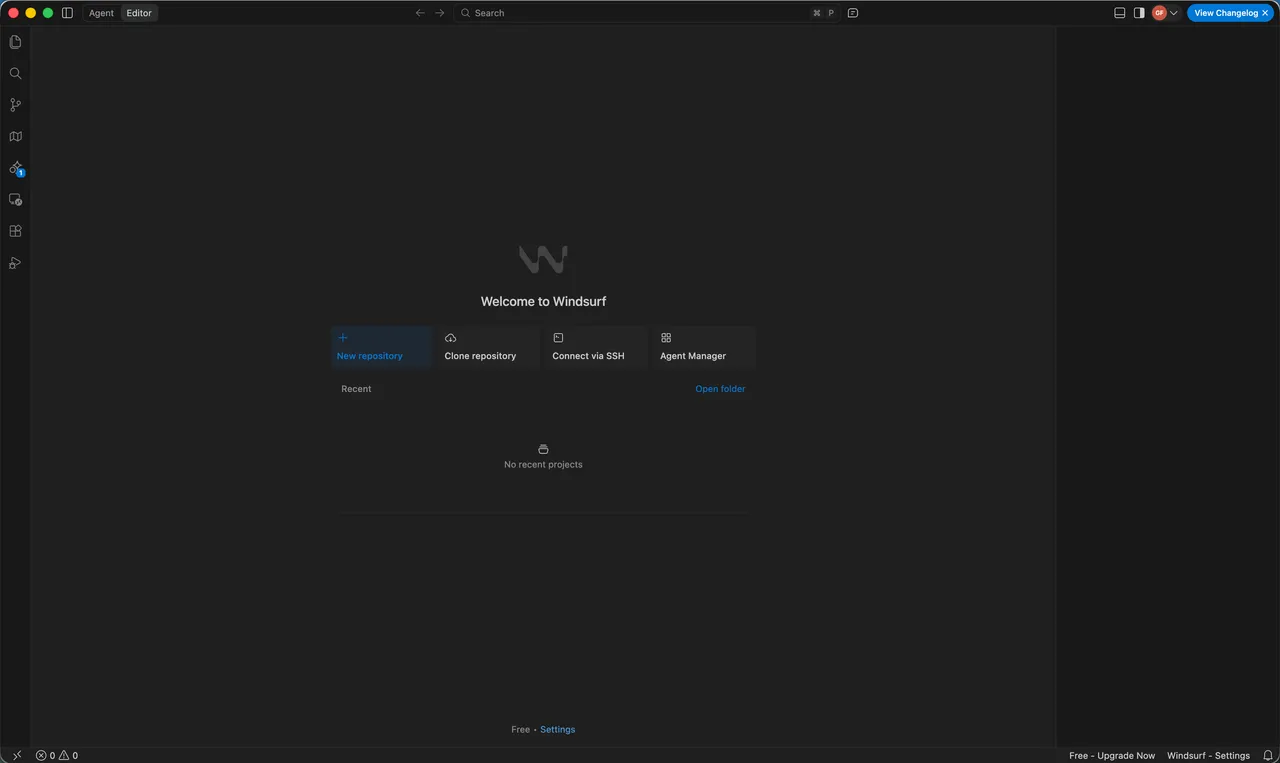Screen dimensions: 1280x763
Task: Click the notifications bell icon
Action: click(x=1267, y=755)
